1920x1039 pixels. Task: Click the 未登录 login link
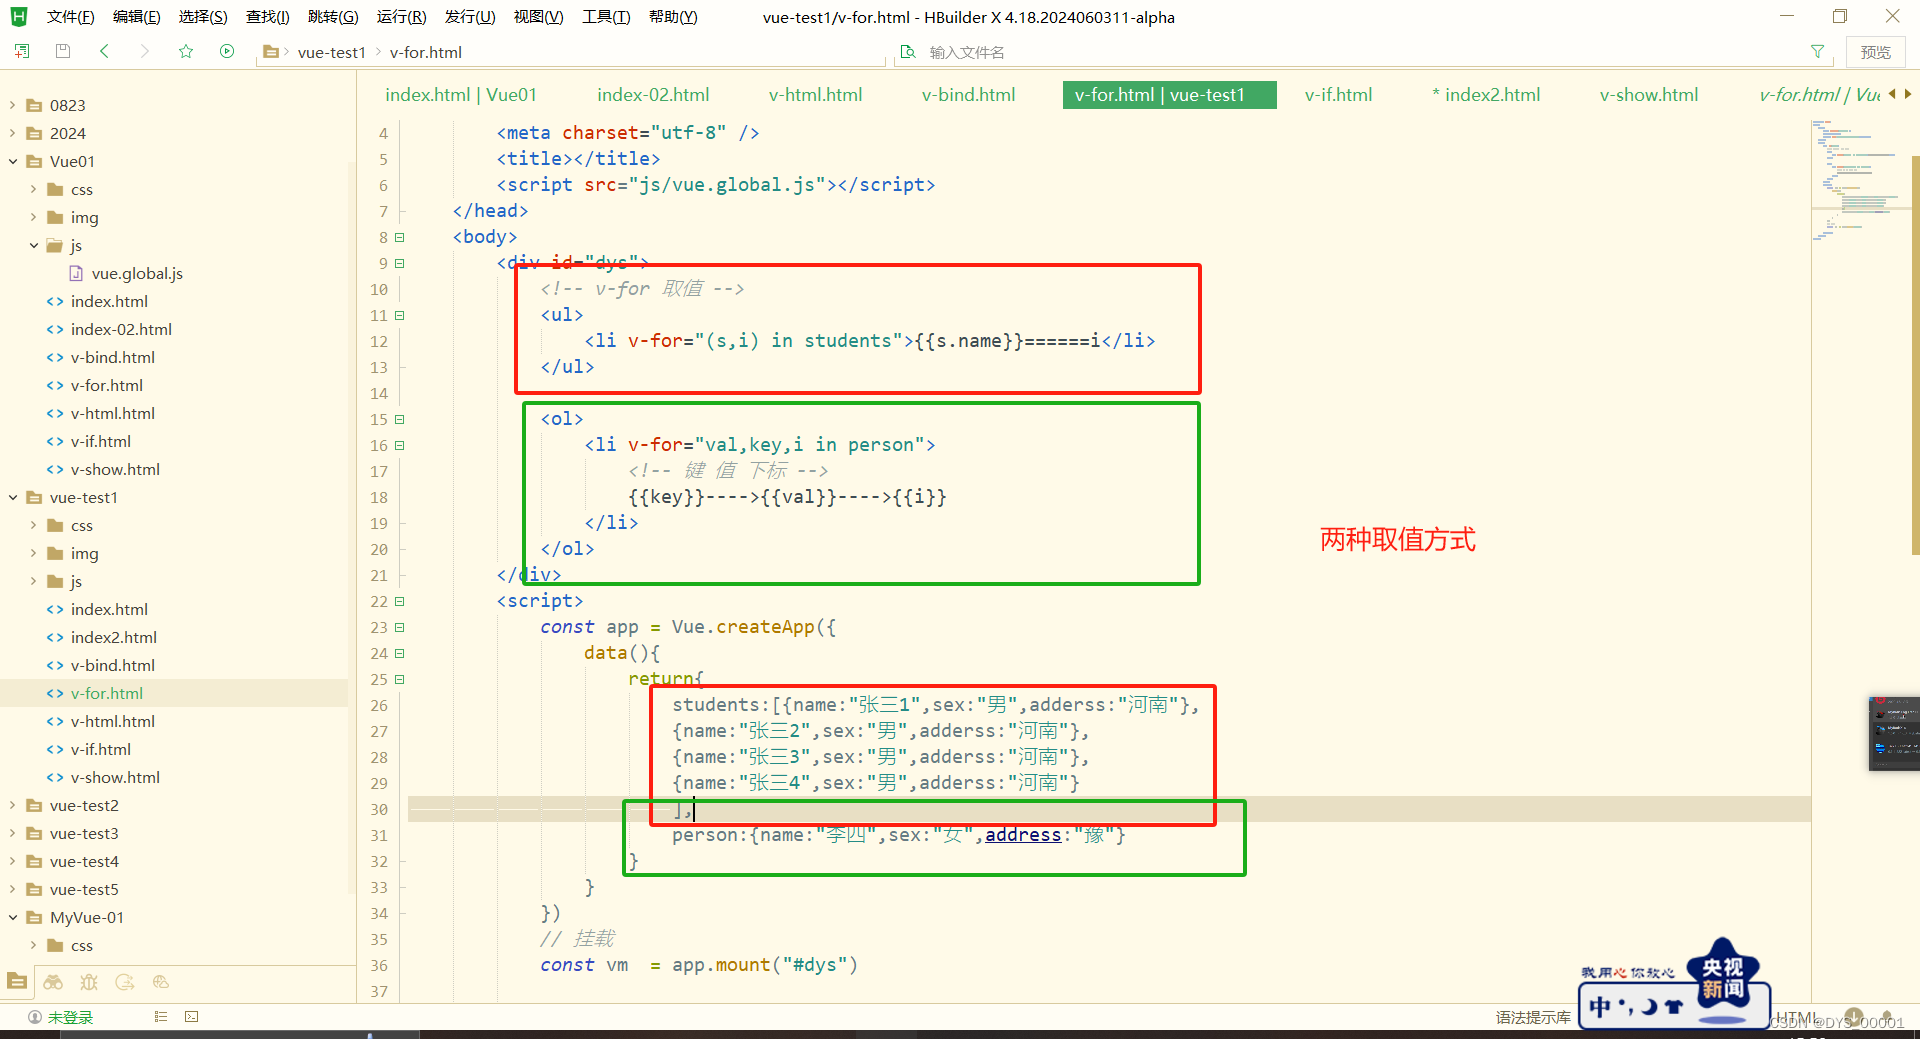[70, 1017]
